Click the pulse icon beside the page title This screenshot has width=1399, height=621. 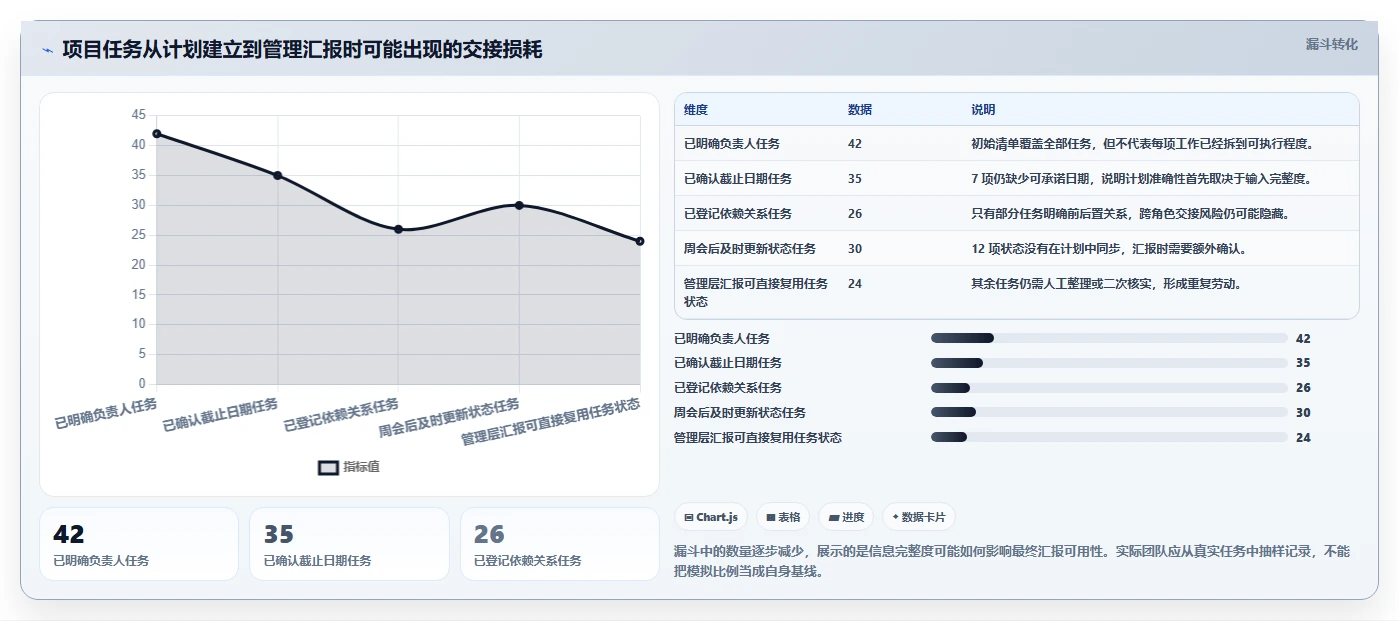[48, 50]
